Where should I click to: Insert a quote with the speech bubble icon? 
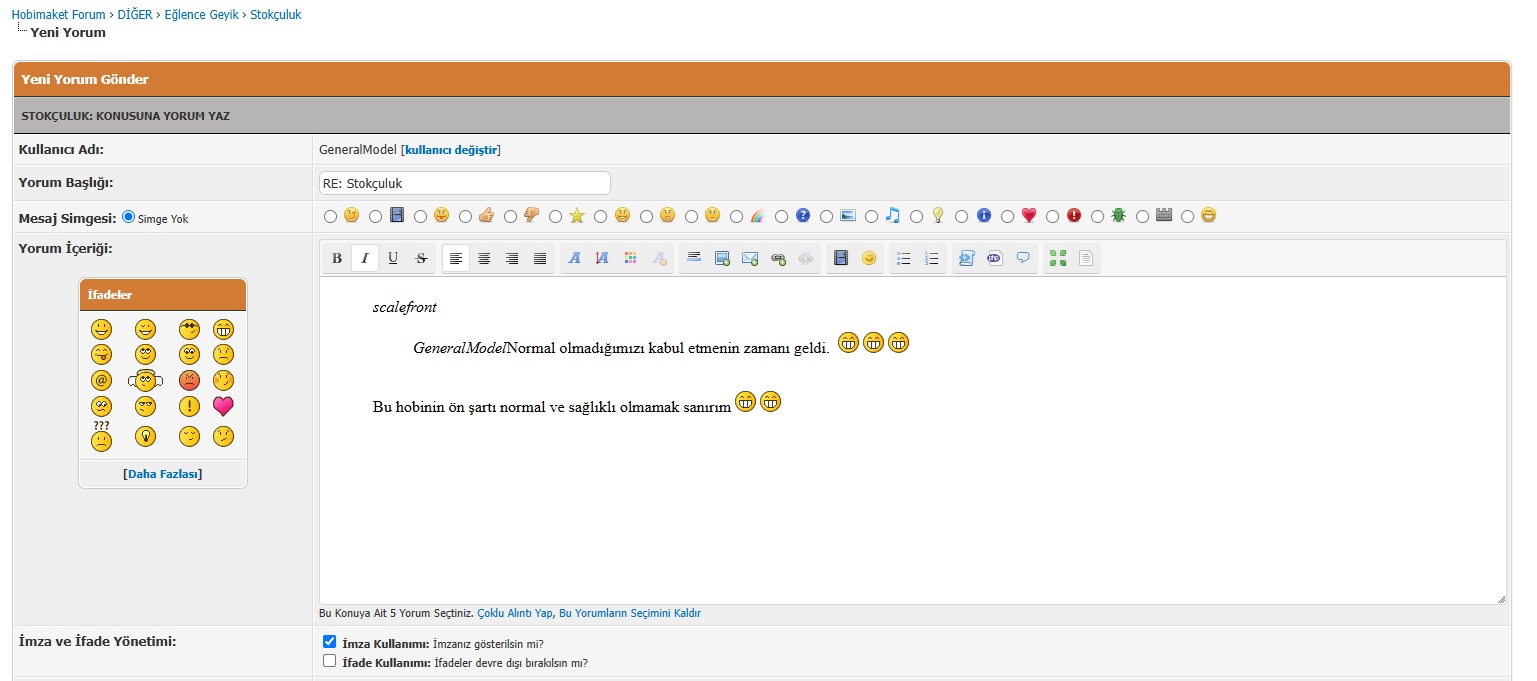point(1023,259)
